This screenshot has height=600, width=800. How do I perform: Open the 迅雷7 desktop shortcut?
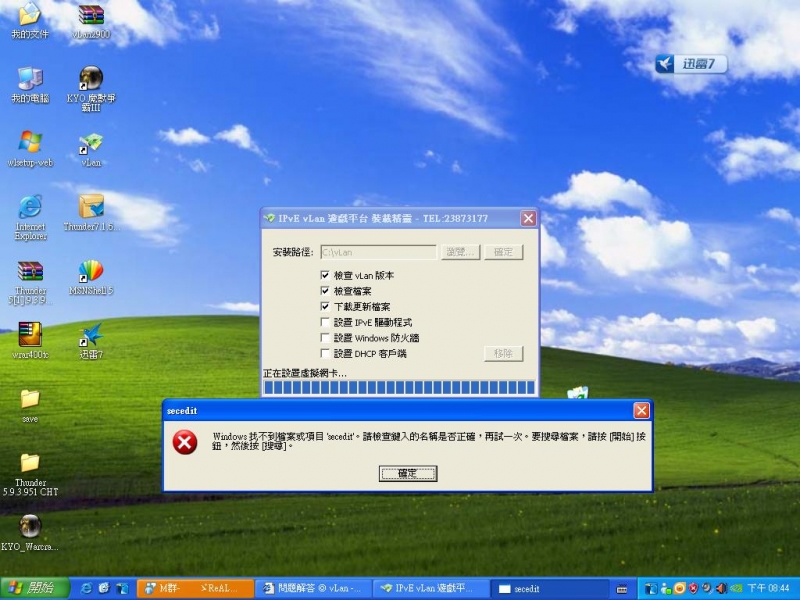tap(91, 337)
